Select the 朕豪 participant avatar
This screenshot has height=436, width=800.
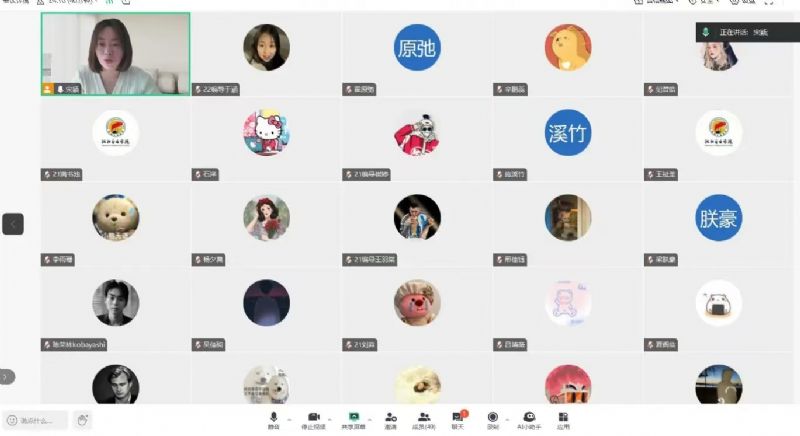point(718,218)
